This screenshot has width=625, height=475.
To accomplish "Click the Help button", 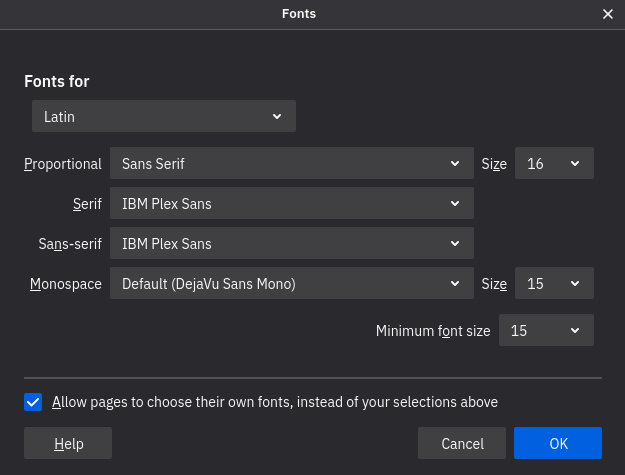I will point(68,443).
